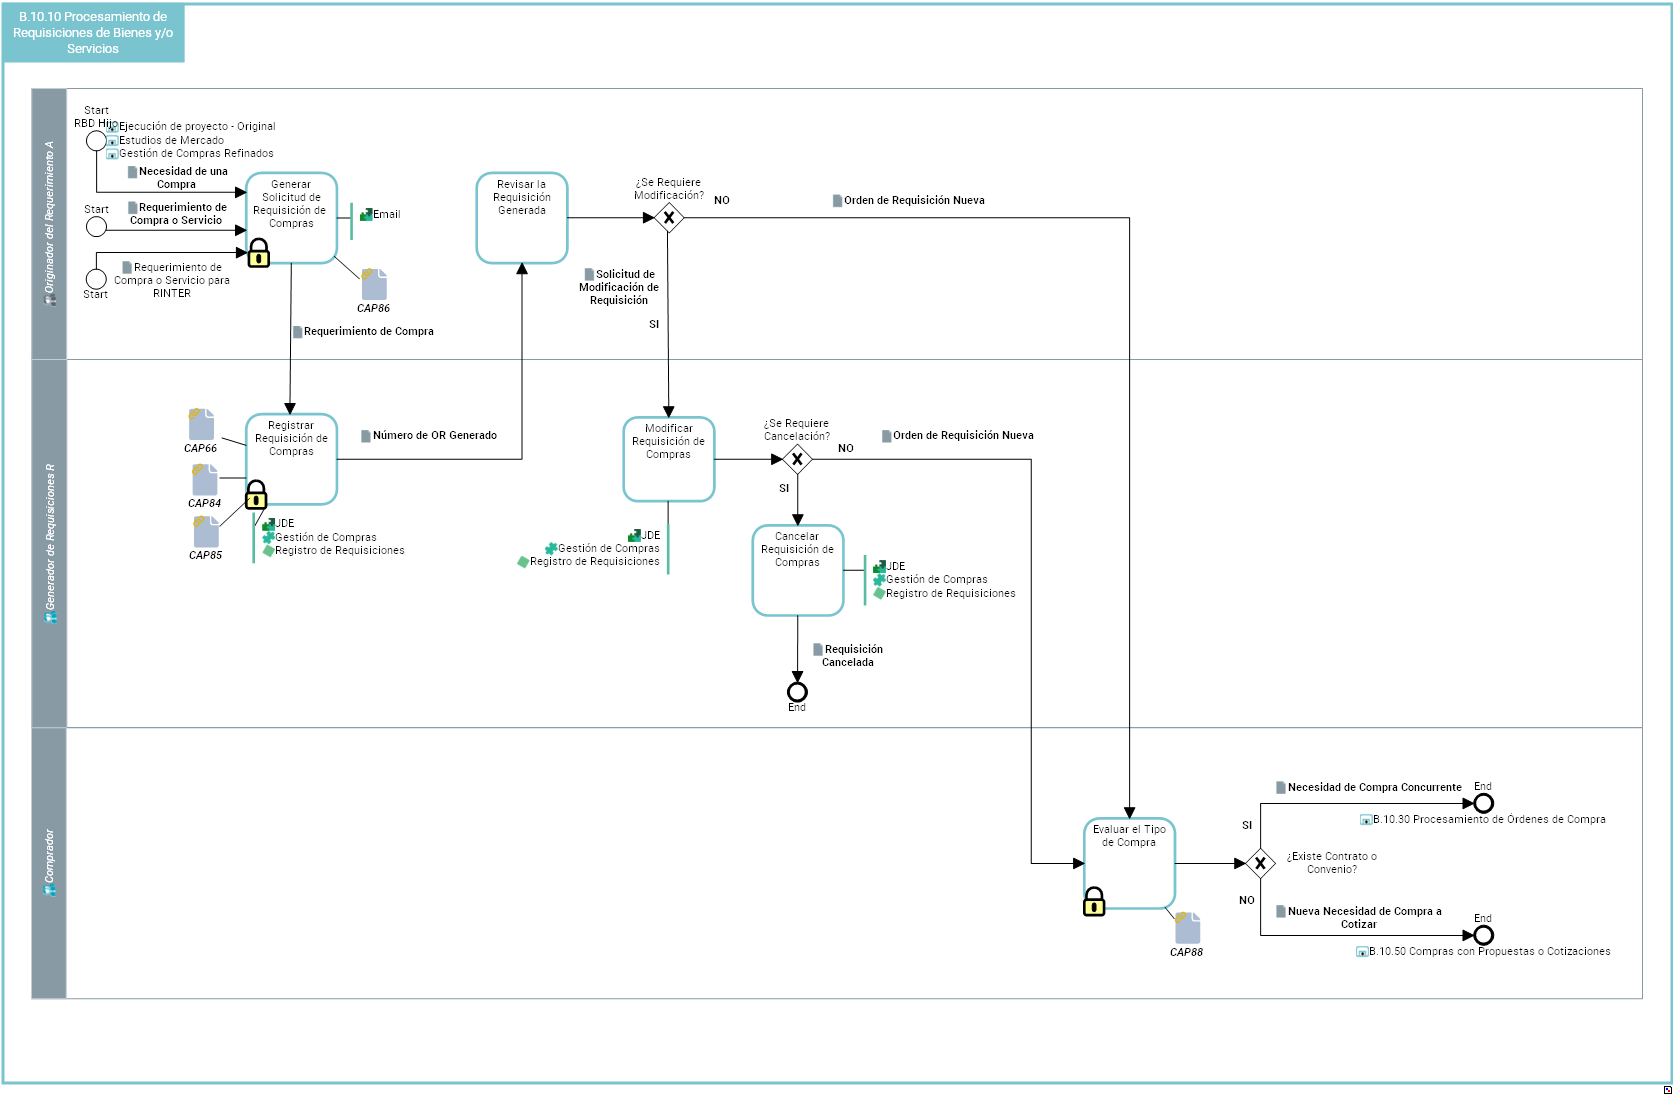The image size is (1673, 1095).
Task: Click Orden de Requisición Nueva label in middle lane
Action: click(x=963, y=435)
